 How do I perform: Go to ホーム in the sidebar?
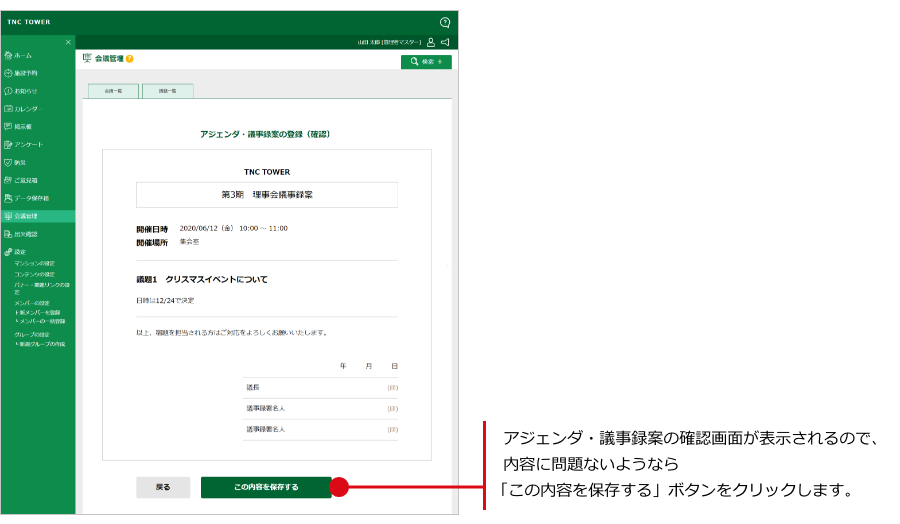(x=23, y=55)
